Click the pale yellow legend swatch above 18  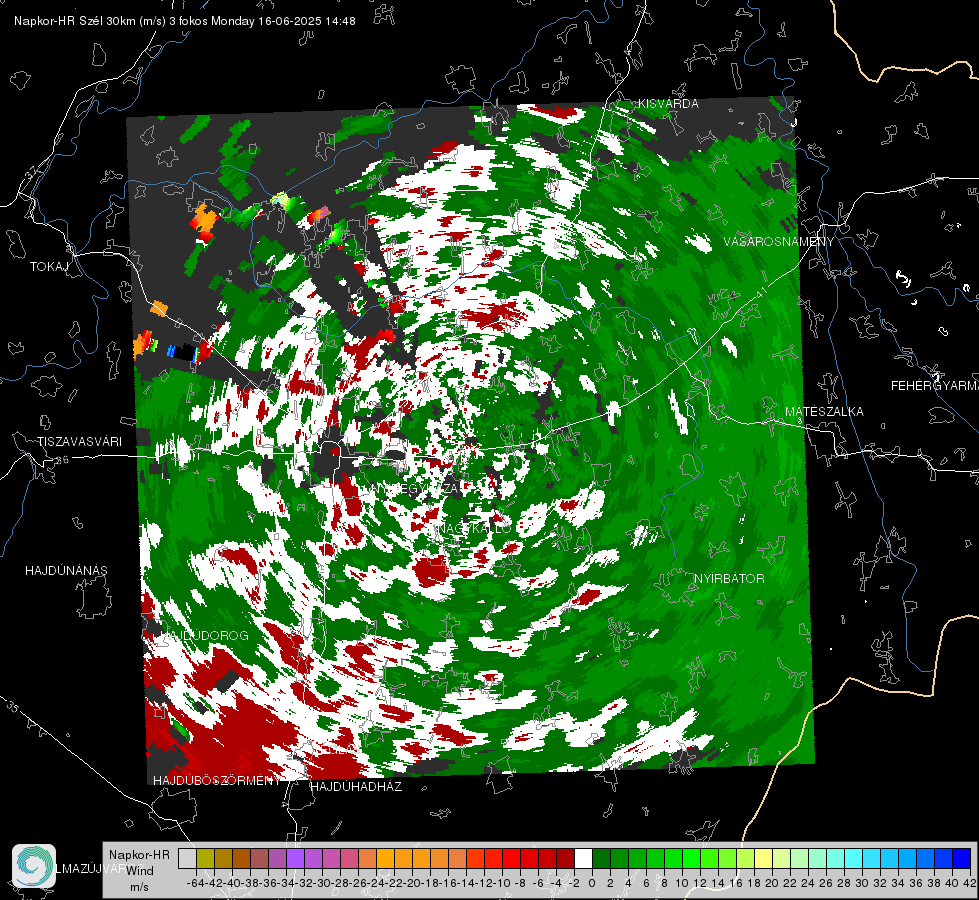pyautogui.click(x=764, y=858)
